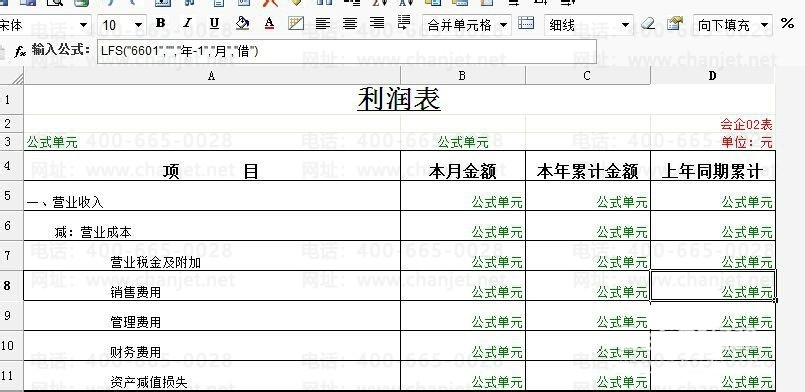Click the cell diagonal border icon
The height and width of the screenshot is (392, 805).
coord(296,23)
